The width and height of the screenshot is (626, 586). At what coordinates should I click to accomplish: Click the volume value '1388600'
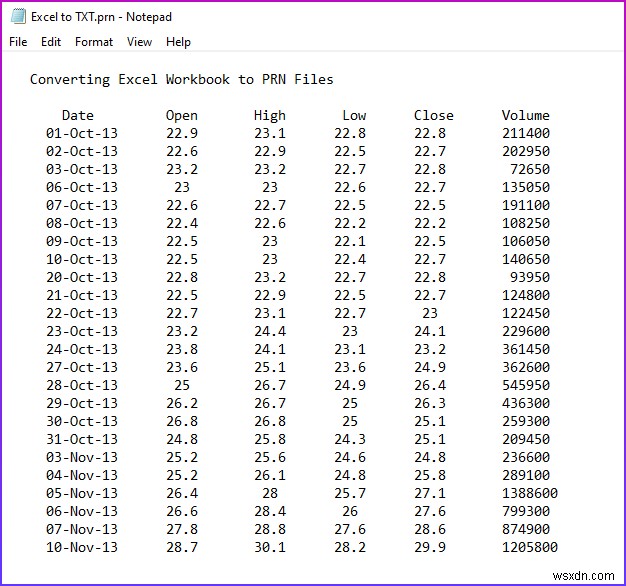[x=530, y=493]
